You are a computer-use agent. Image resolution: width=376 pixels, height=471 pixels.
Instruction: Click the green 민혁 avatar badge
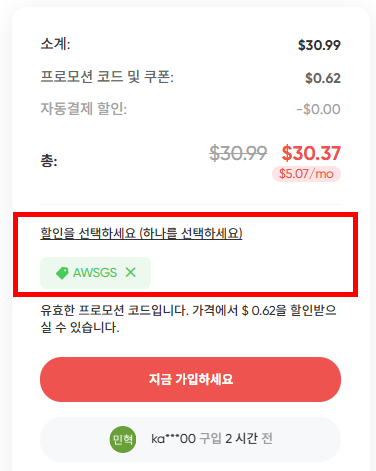click(x=123, y=439)
